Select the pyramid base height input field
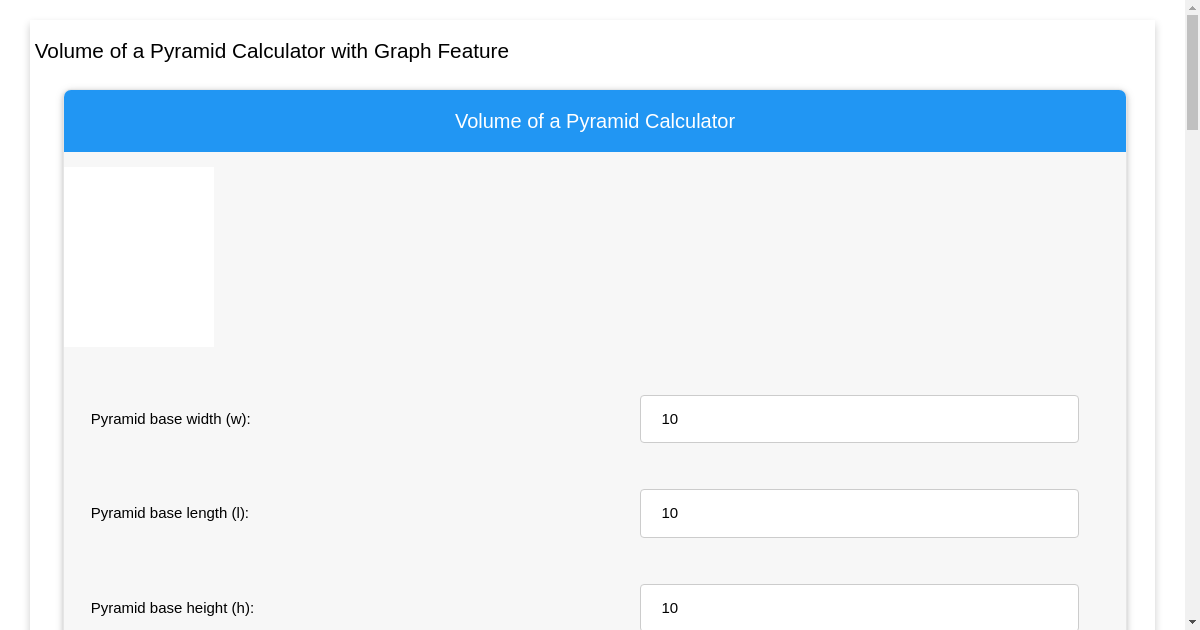 [859, 607]
